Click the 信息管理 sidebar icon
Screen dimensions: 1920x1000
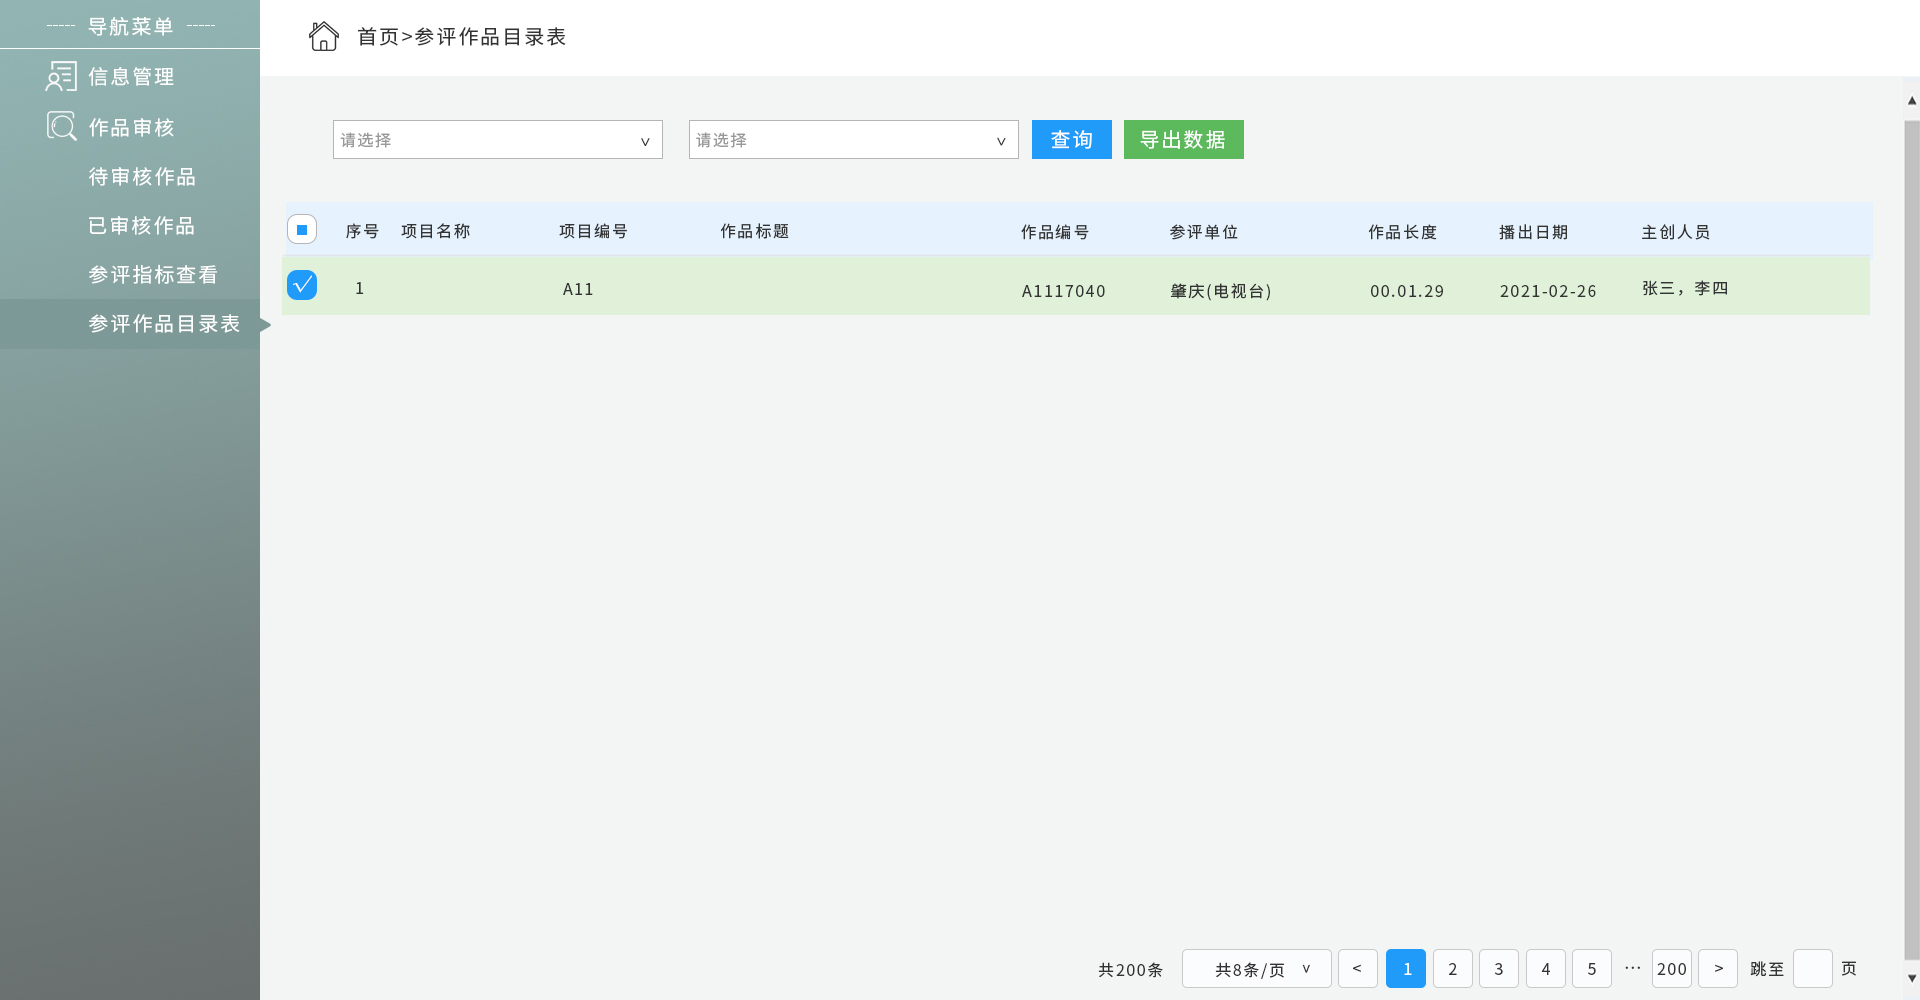[61, 77]
